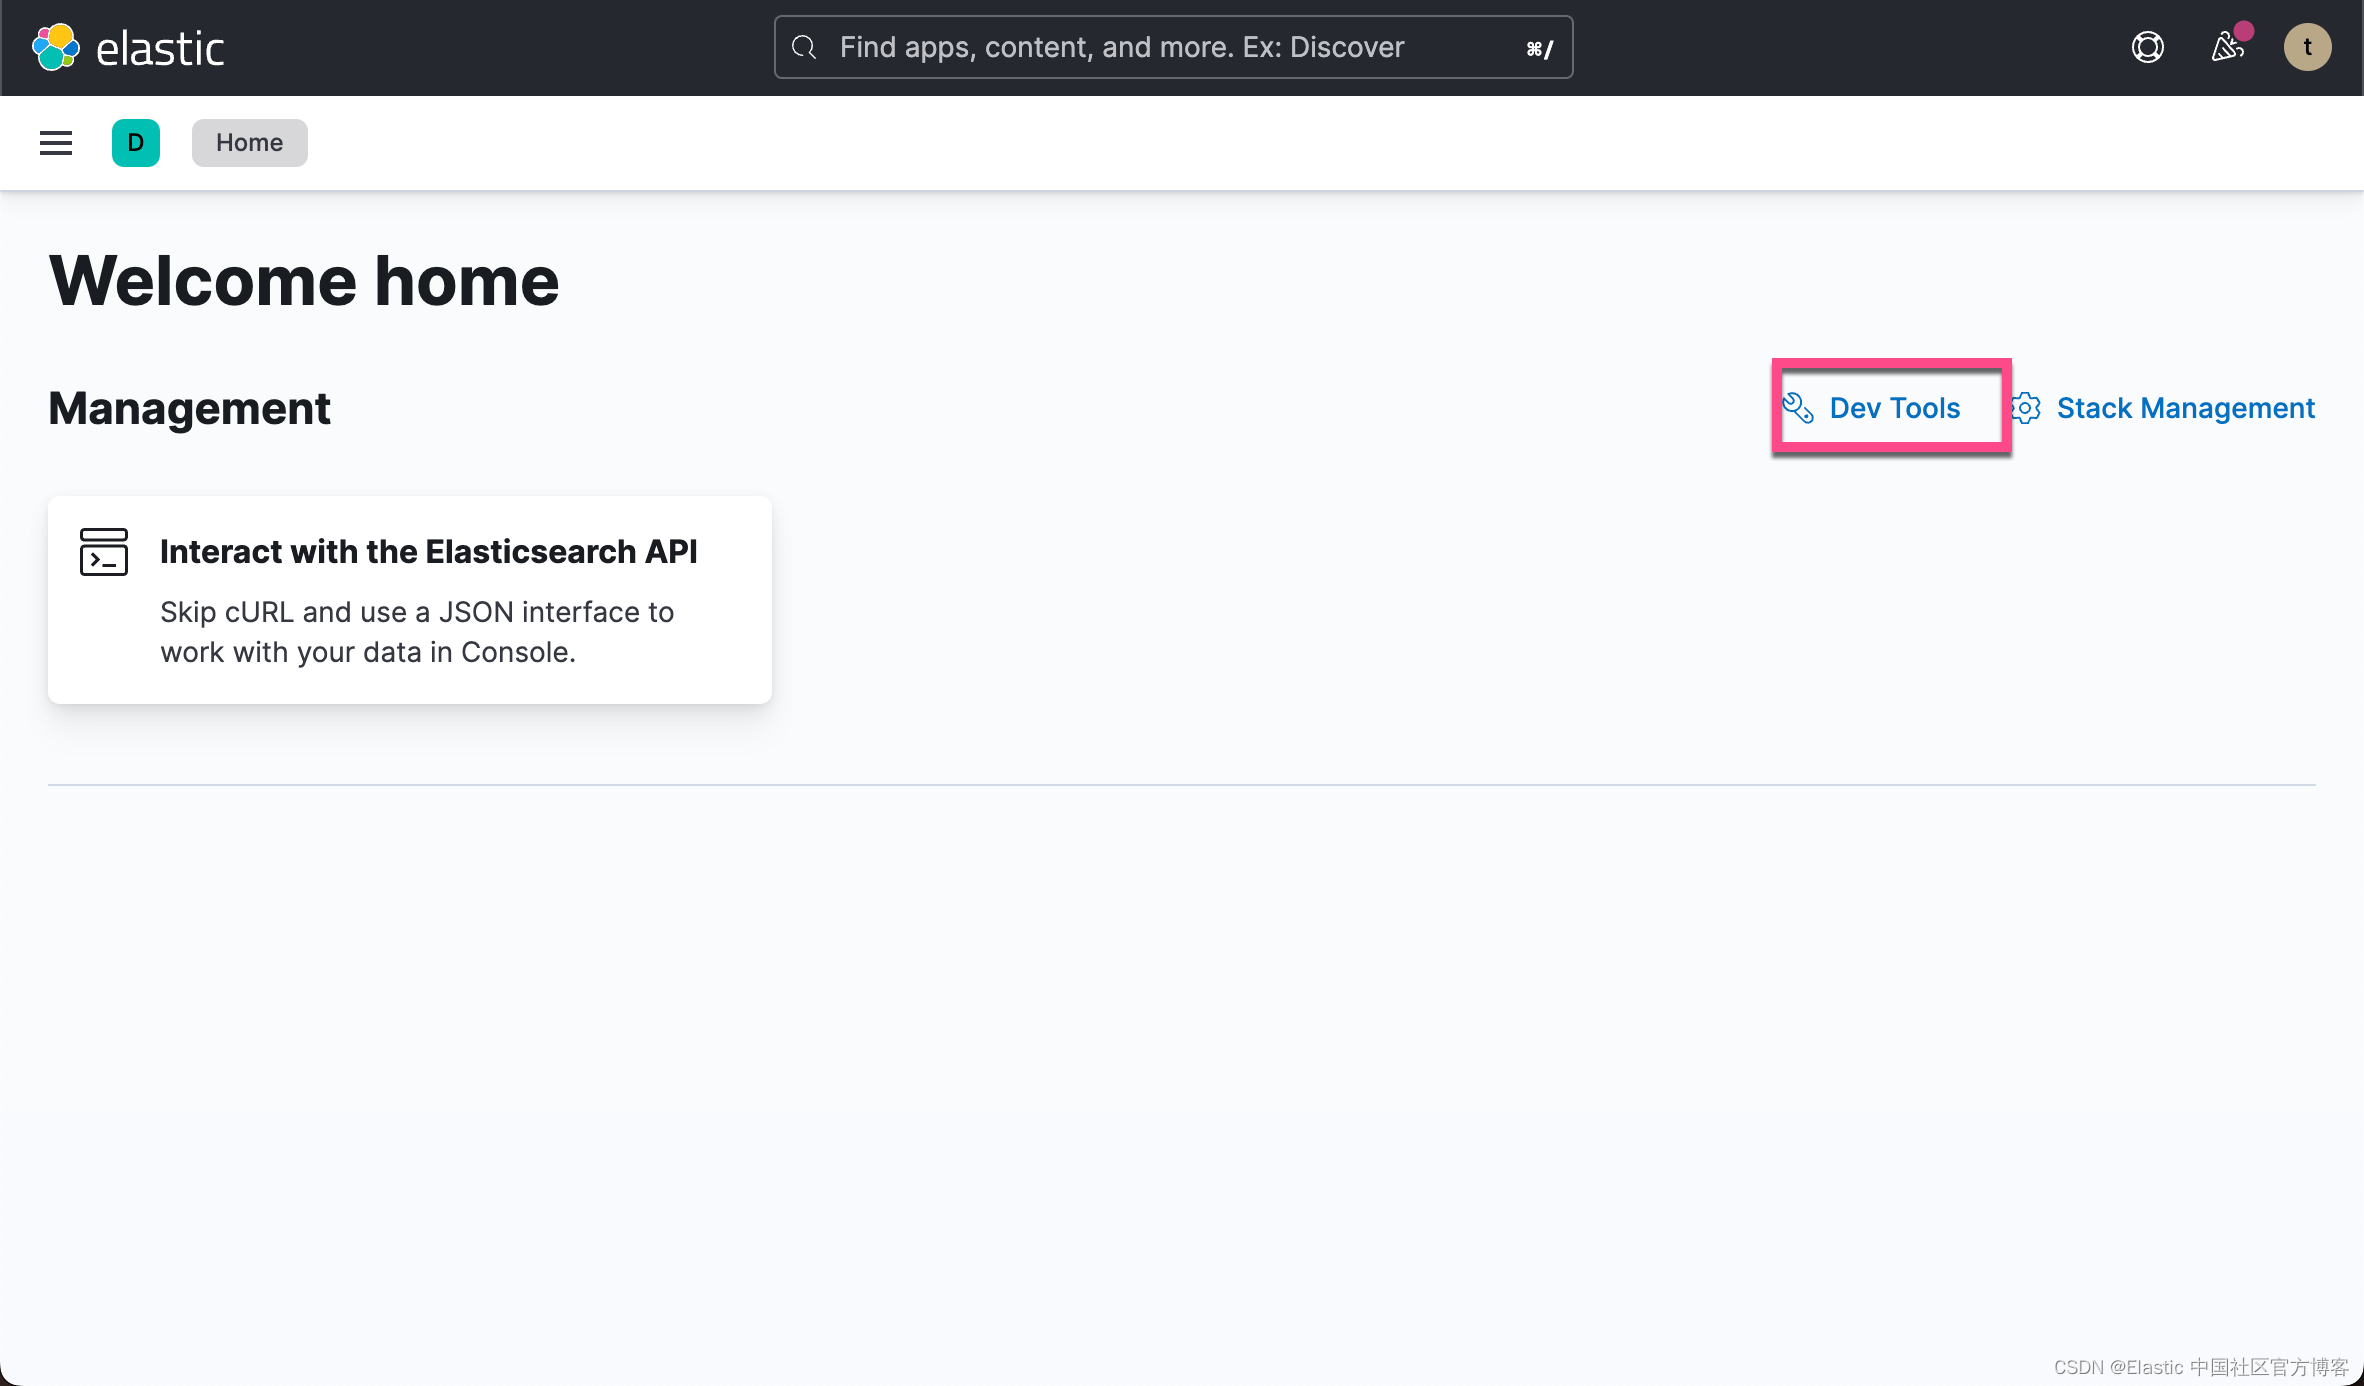Screen dimensions: 2364x1386
Task: Open the hamburger navigation menu
Action: [56, 143]
